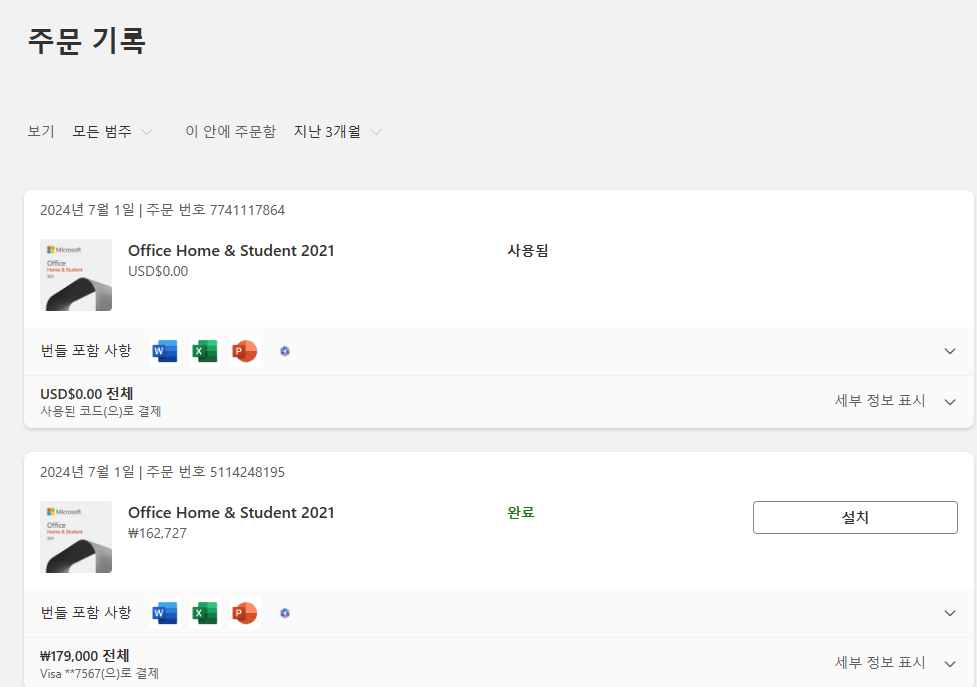Click the ₩162,727 price text
This screenshot has height=687, width=977.
coord(157,534)
